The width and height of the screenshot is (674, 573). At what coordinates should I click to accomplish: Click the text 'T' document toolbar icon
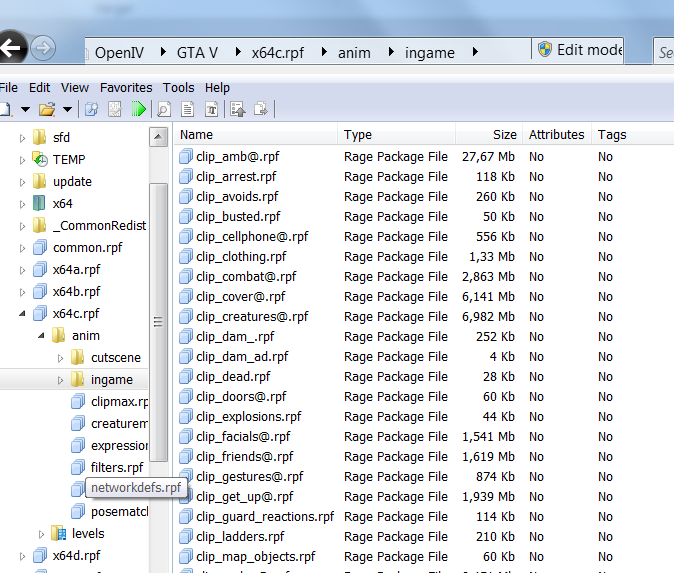[211, 109]
